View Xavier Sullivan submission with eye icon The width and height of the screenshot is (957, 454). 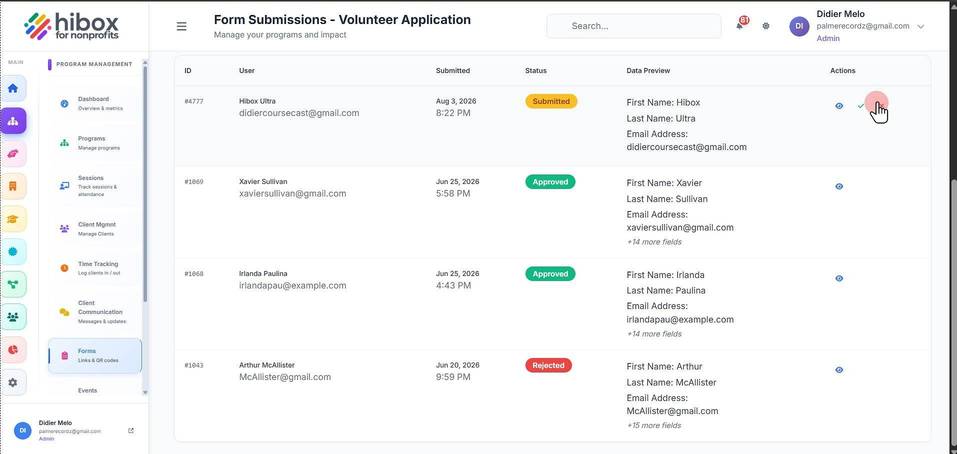tap(839, 186)
